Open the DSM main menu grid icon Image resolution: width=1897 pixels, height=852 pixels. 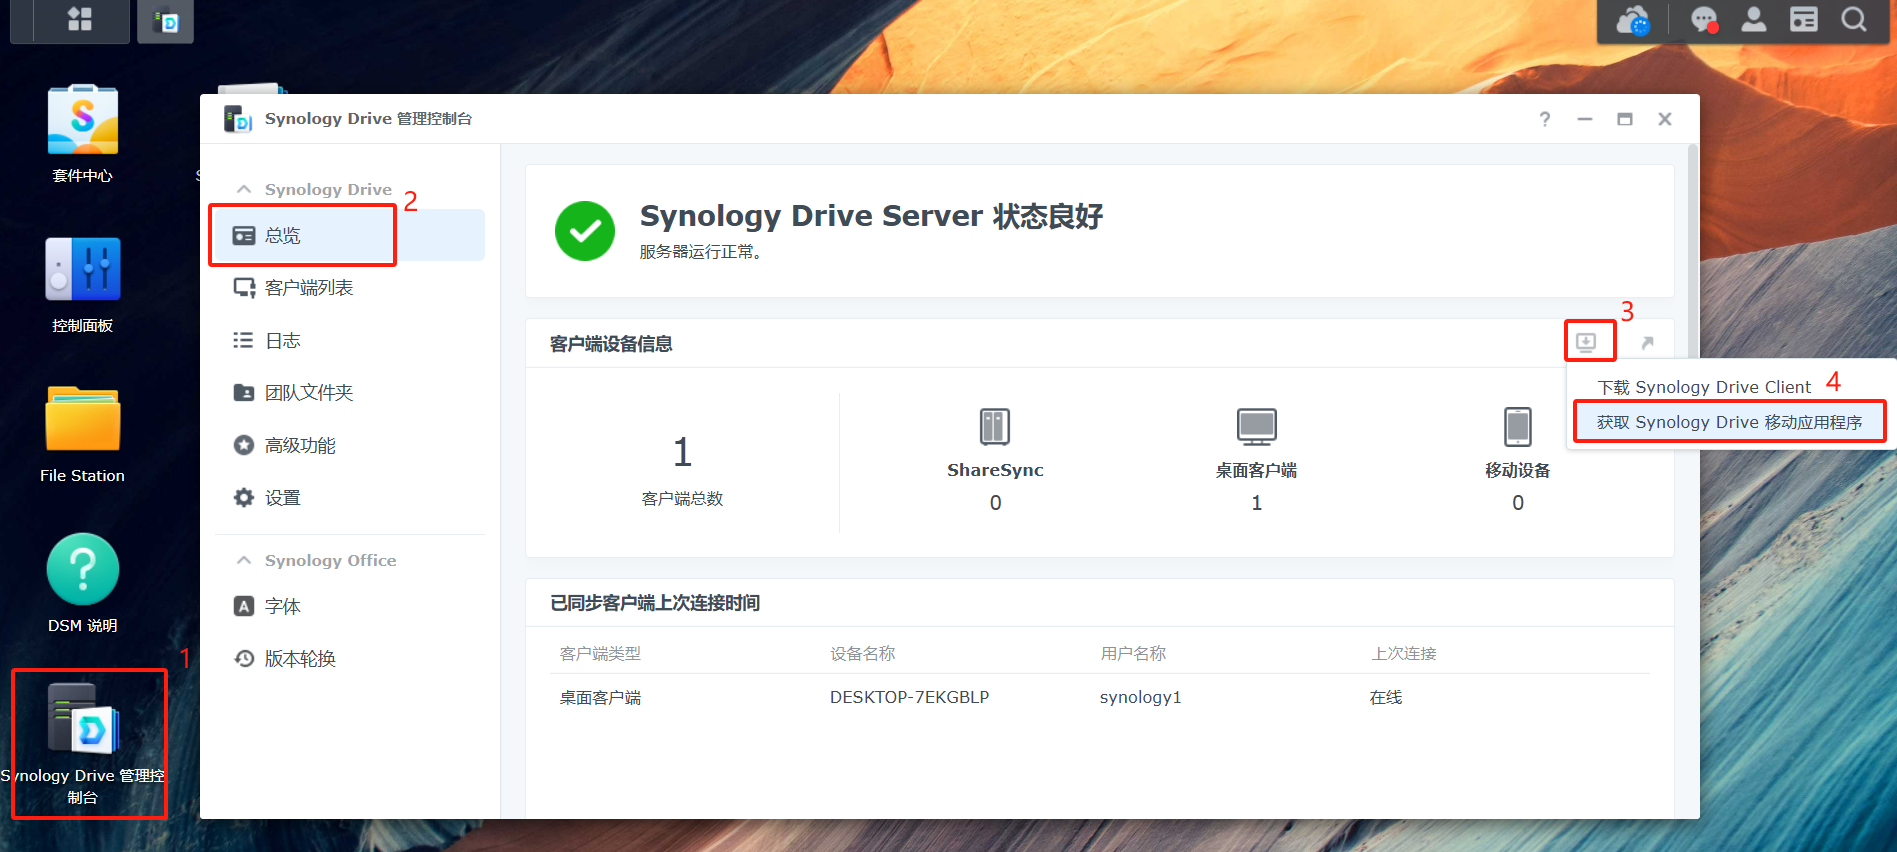pos(80,20)
